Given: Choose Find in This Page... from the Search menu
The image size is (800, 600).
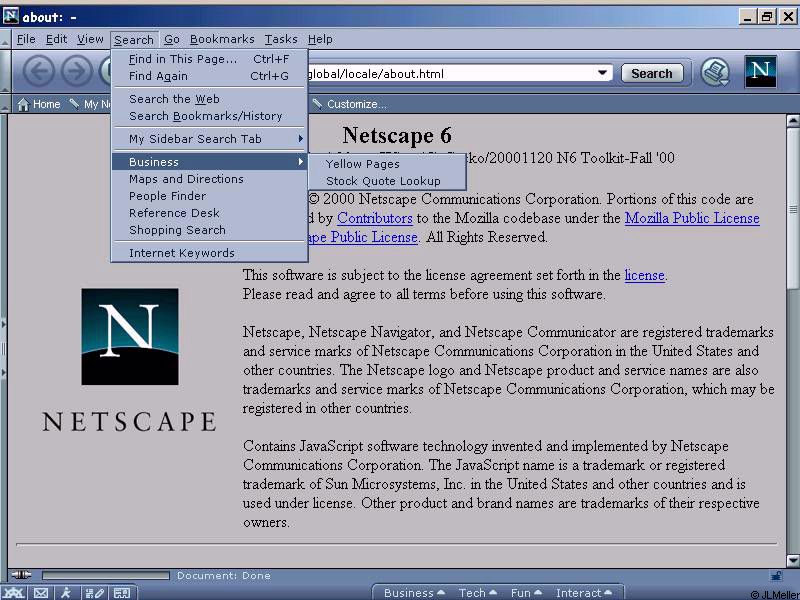Looking at the screenshot, I should click(x=209, y=59).
